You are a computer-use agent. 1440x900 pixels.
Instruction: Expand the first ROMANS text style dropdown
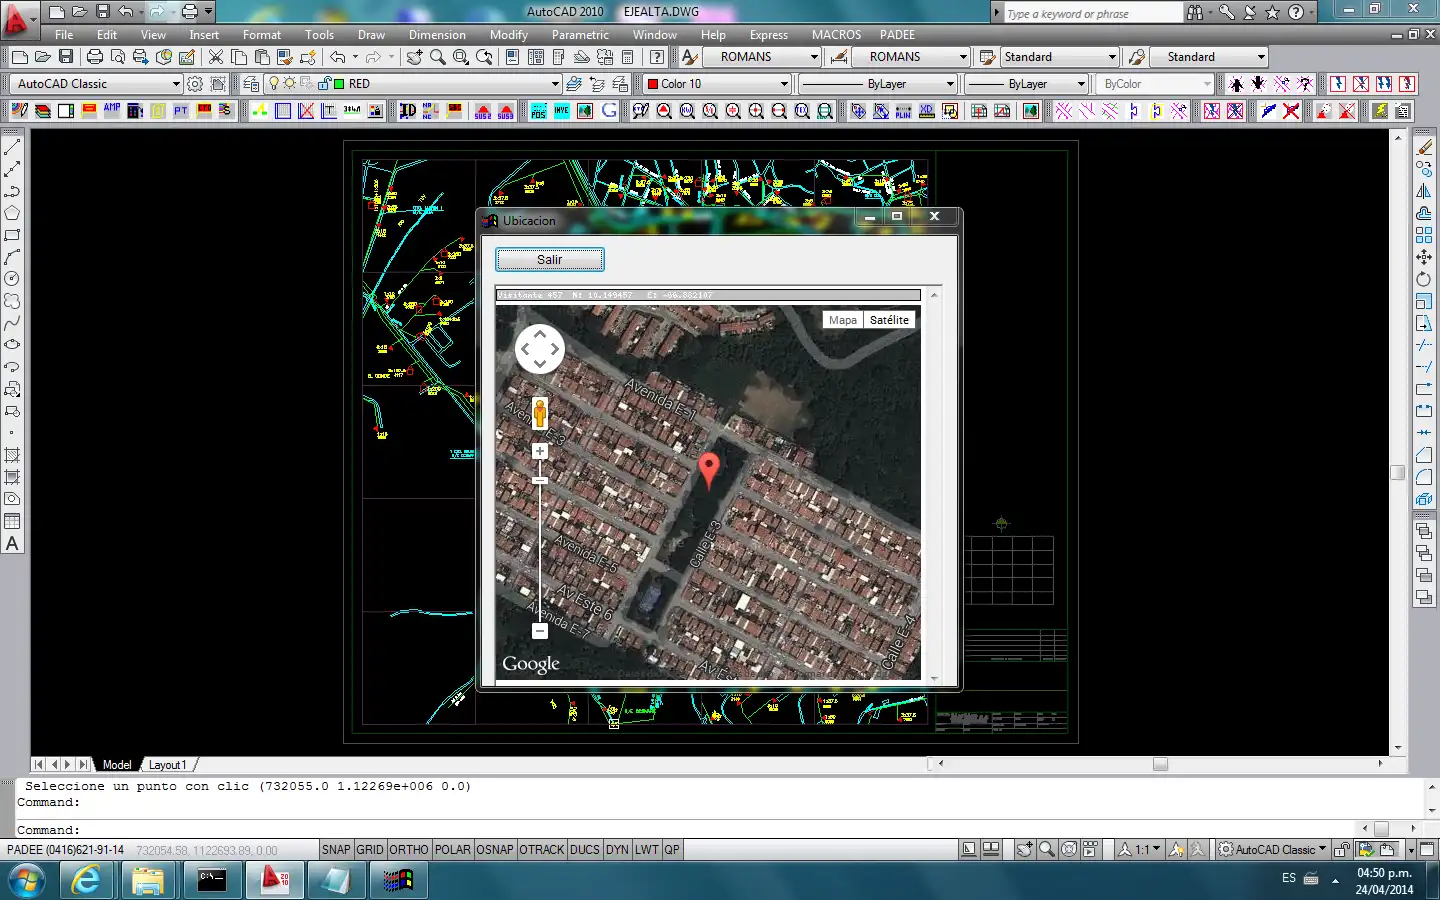pyautogui.click(x=813, y=57)
